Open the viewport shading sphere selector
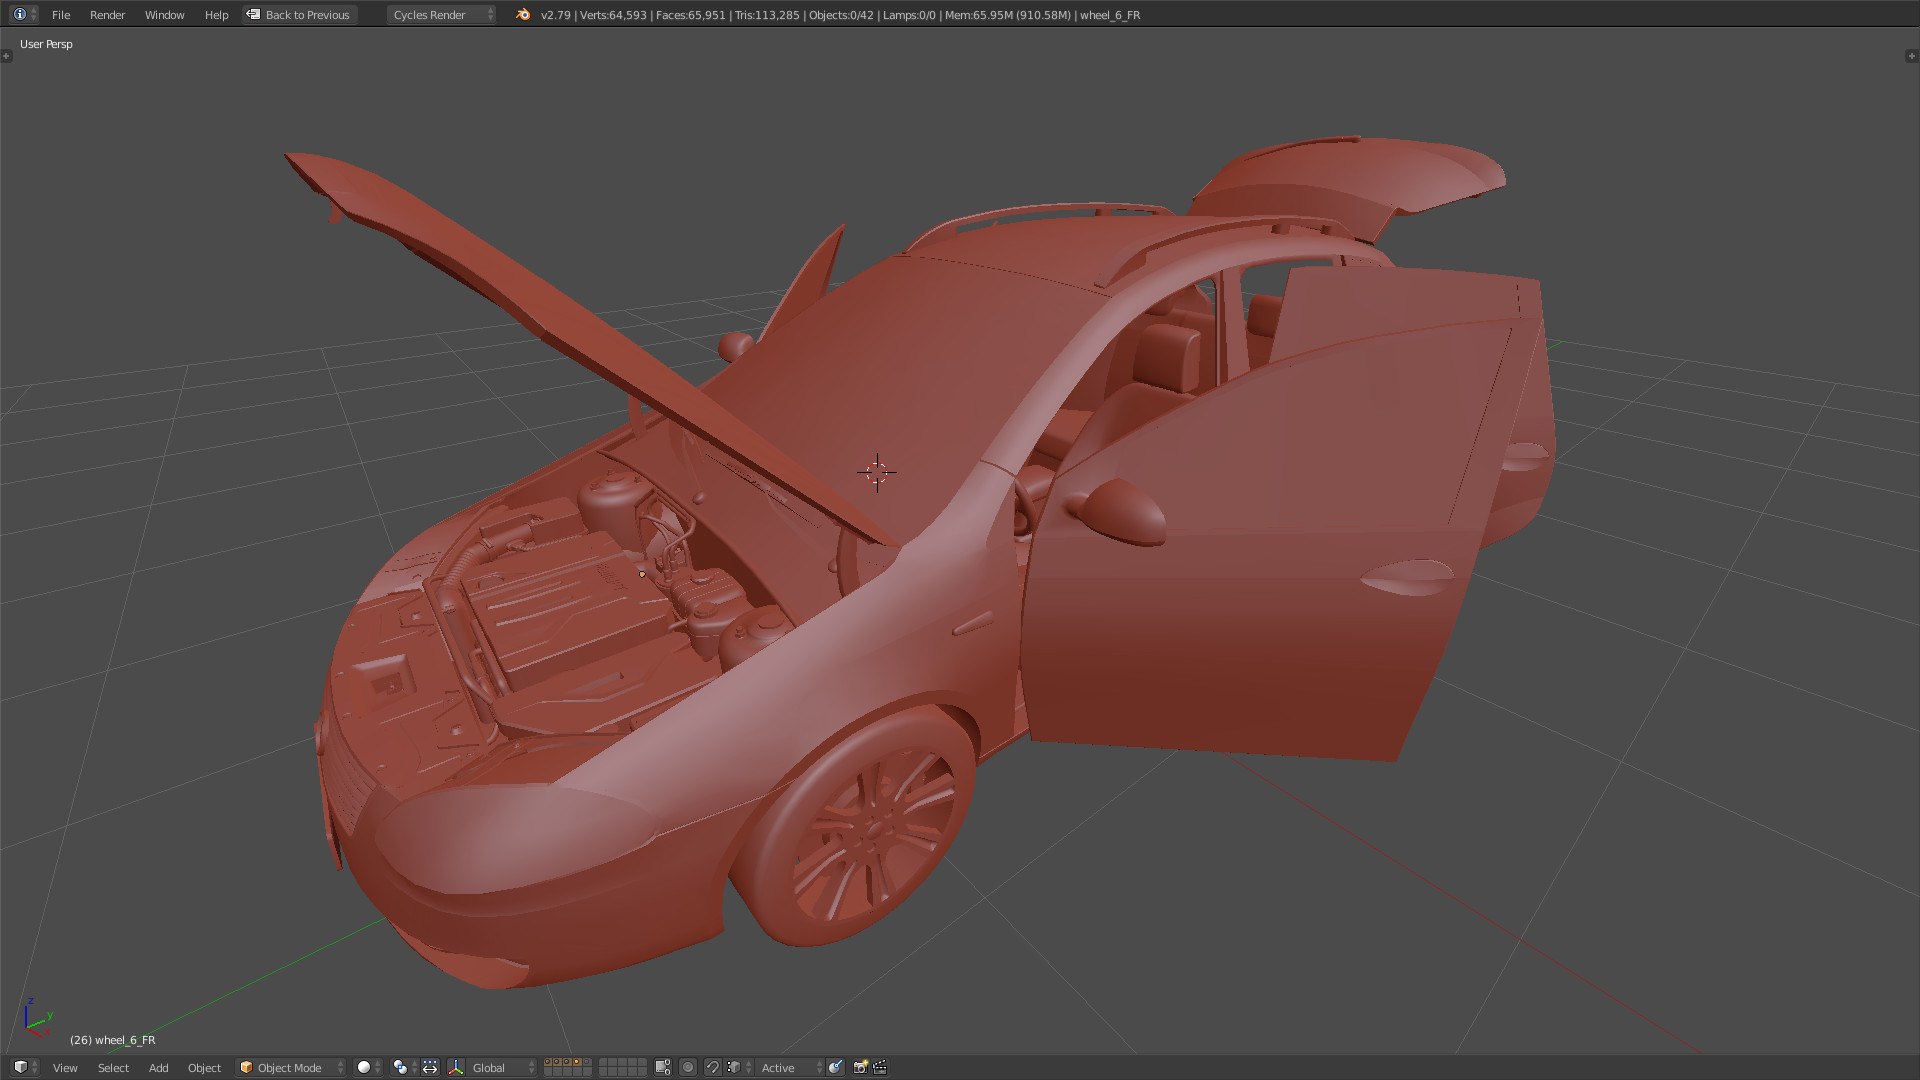The width and height of the screenshot is (1920, 1080). click(369, 1067)
